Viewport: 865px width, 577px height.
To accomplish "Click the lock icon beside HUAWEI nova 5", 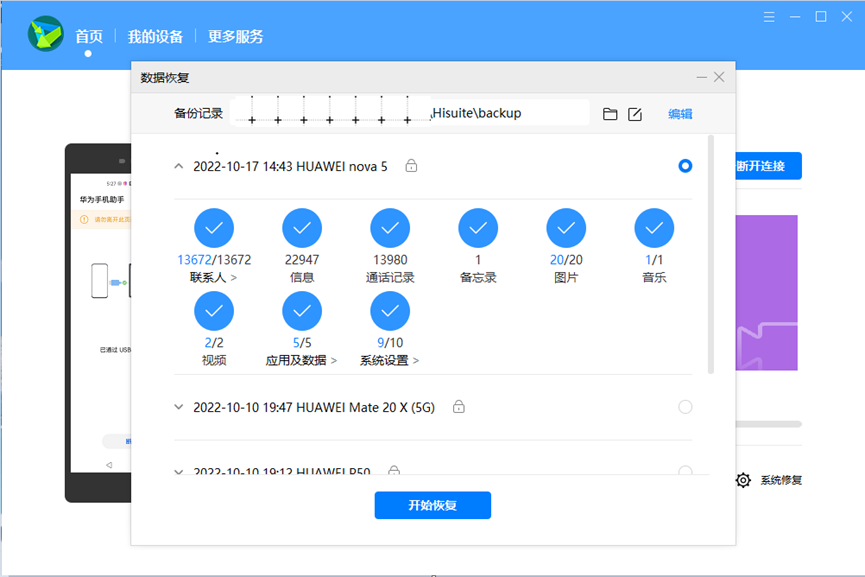I will (411, 165).
